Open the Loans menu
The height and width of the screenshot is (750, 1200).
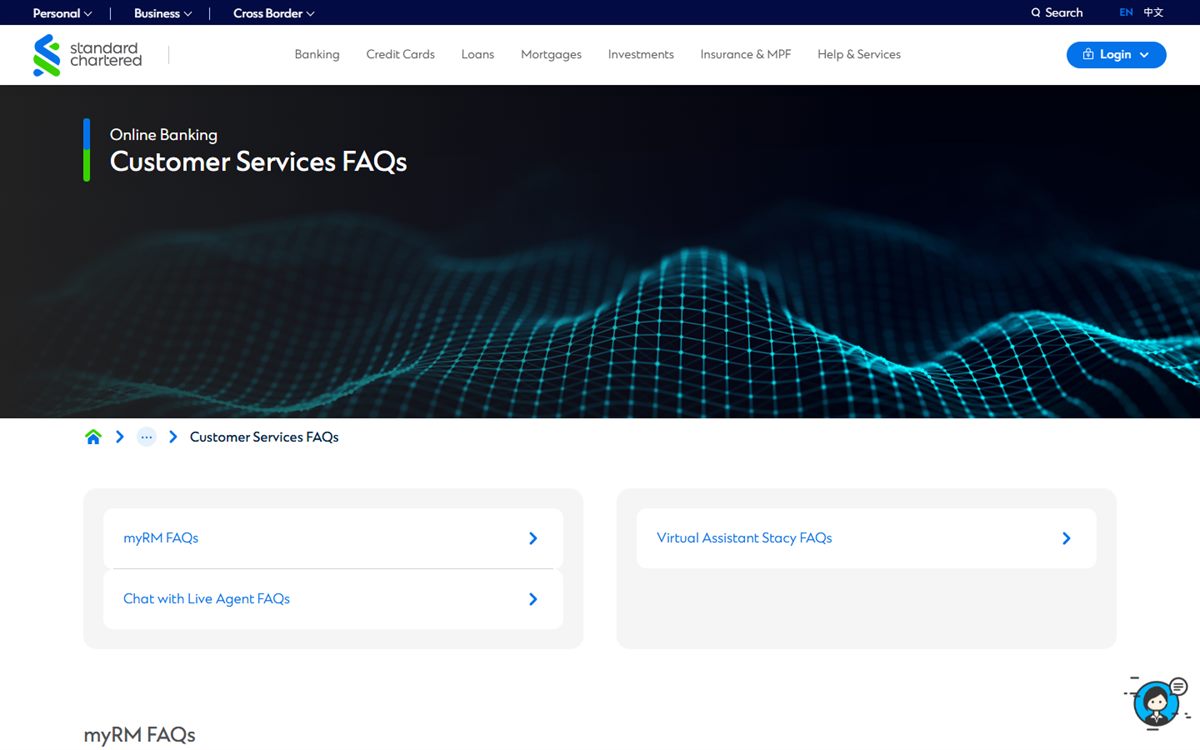point(478,55)
